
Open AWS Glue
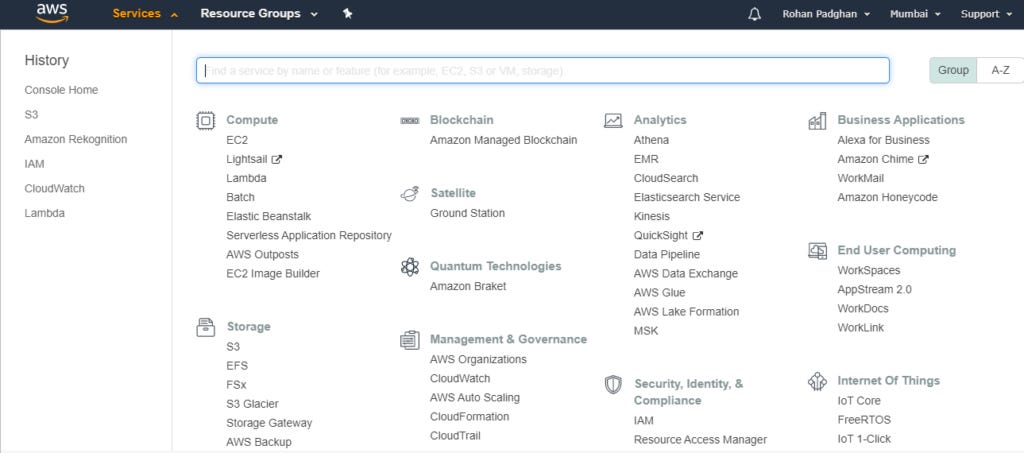pyautogui.click(x=660, y=293)
